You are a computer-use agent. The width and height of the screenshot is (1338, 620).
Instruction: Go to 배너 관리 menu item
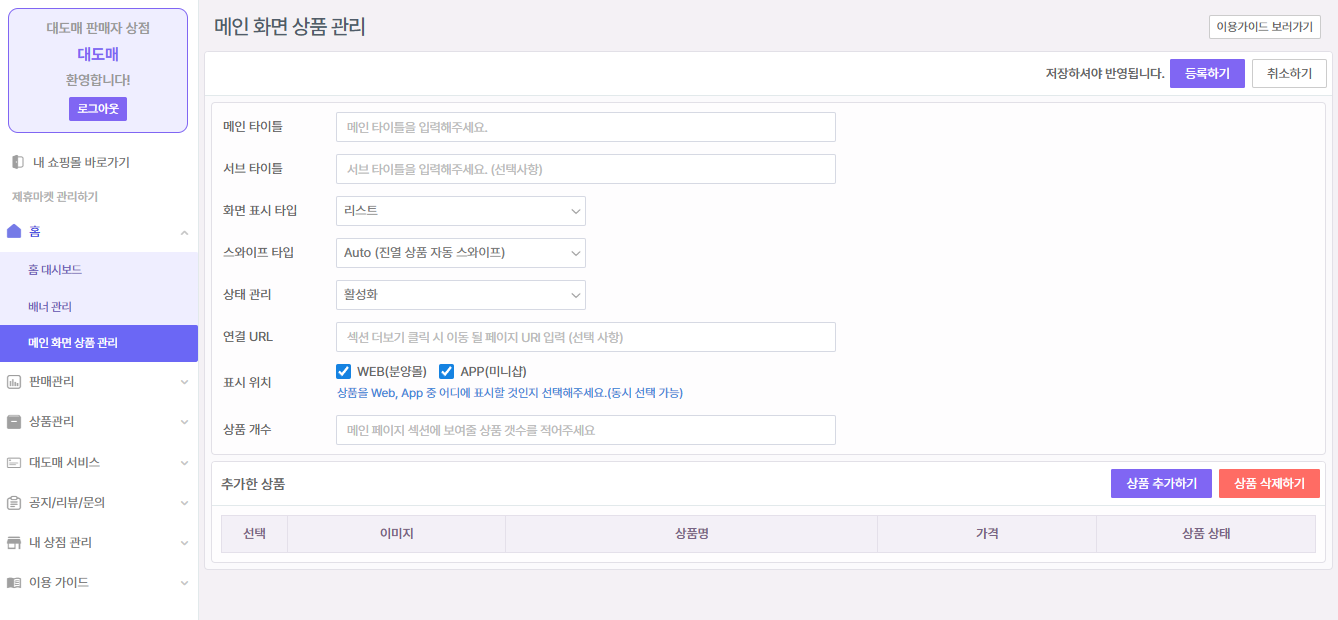click(50, 307)
